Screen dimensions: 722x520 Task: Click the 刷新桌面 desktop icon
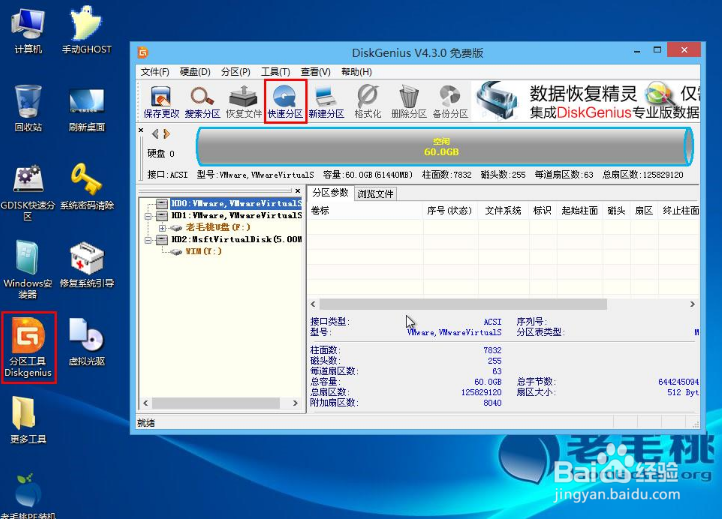[x=87, y=111]
